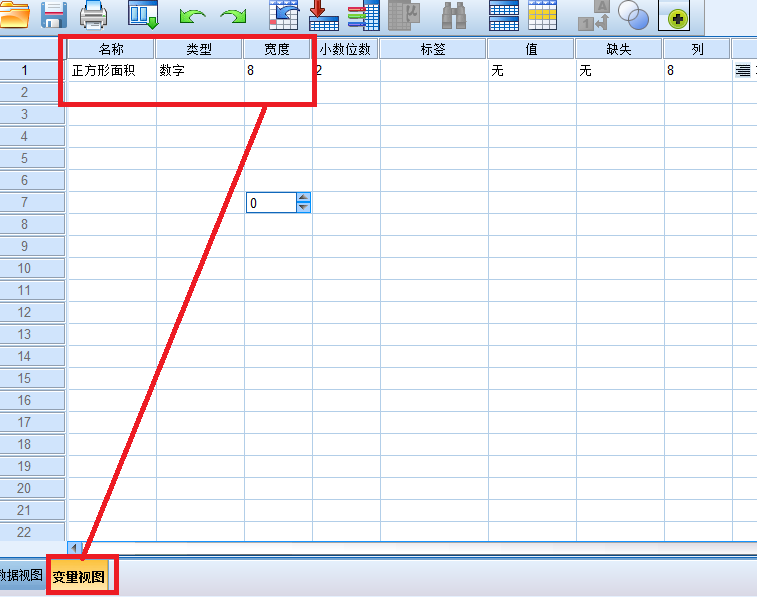This screenshot has width=757, height=597.
Task: Select 无 cell under 值 column
Action: click(533, 70)
